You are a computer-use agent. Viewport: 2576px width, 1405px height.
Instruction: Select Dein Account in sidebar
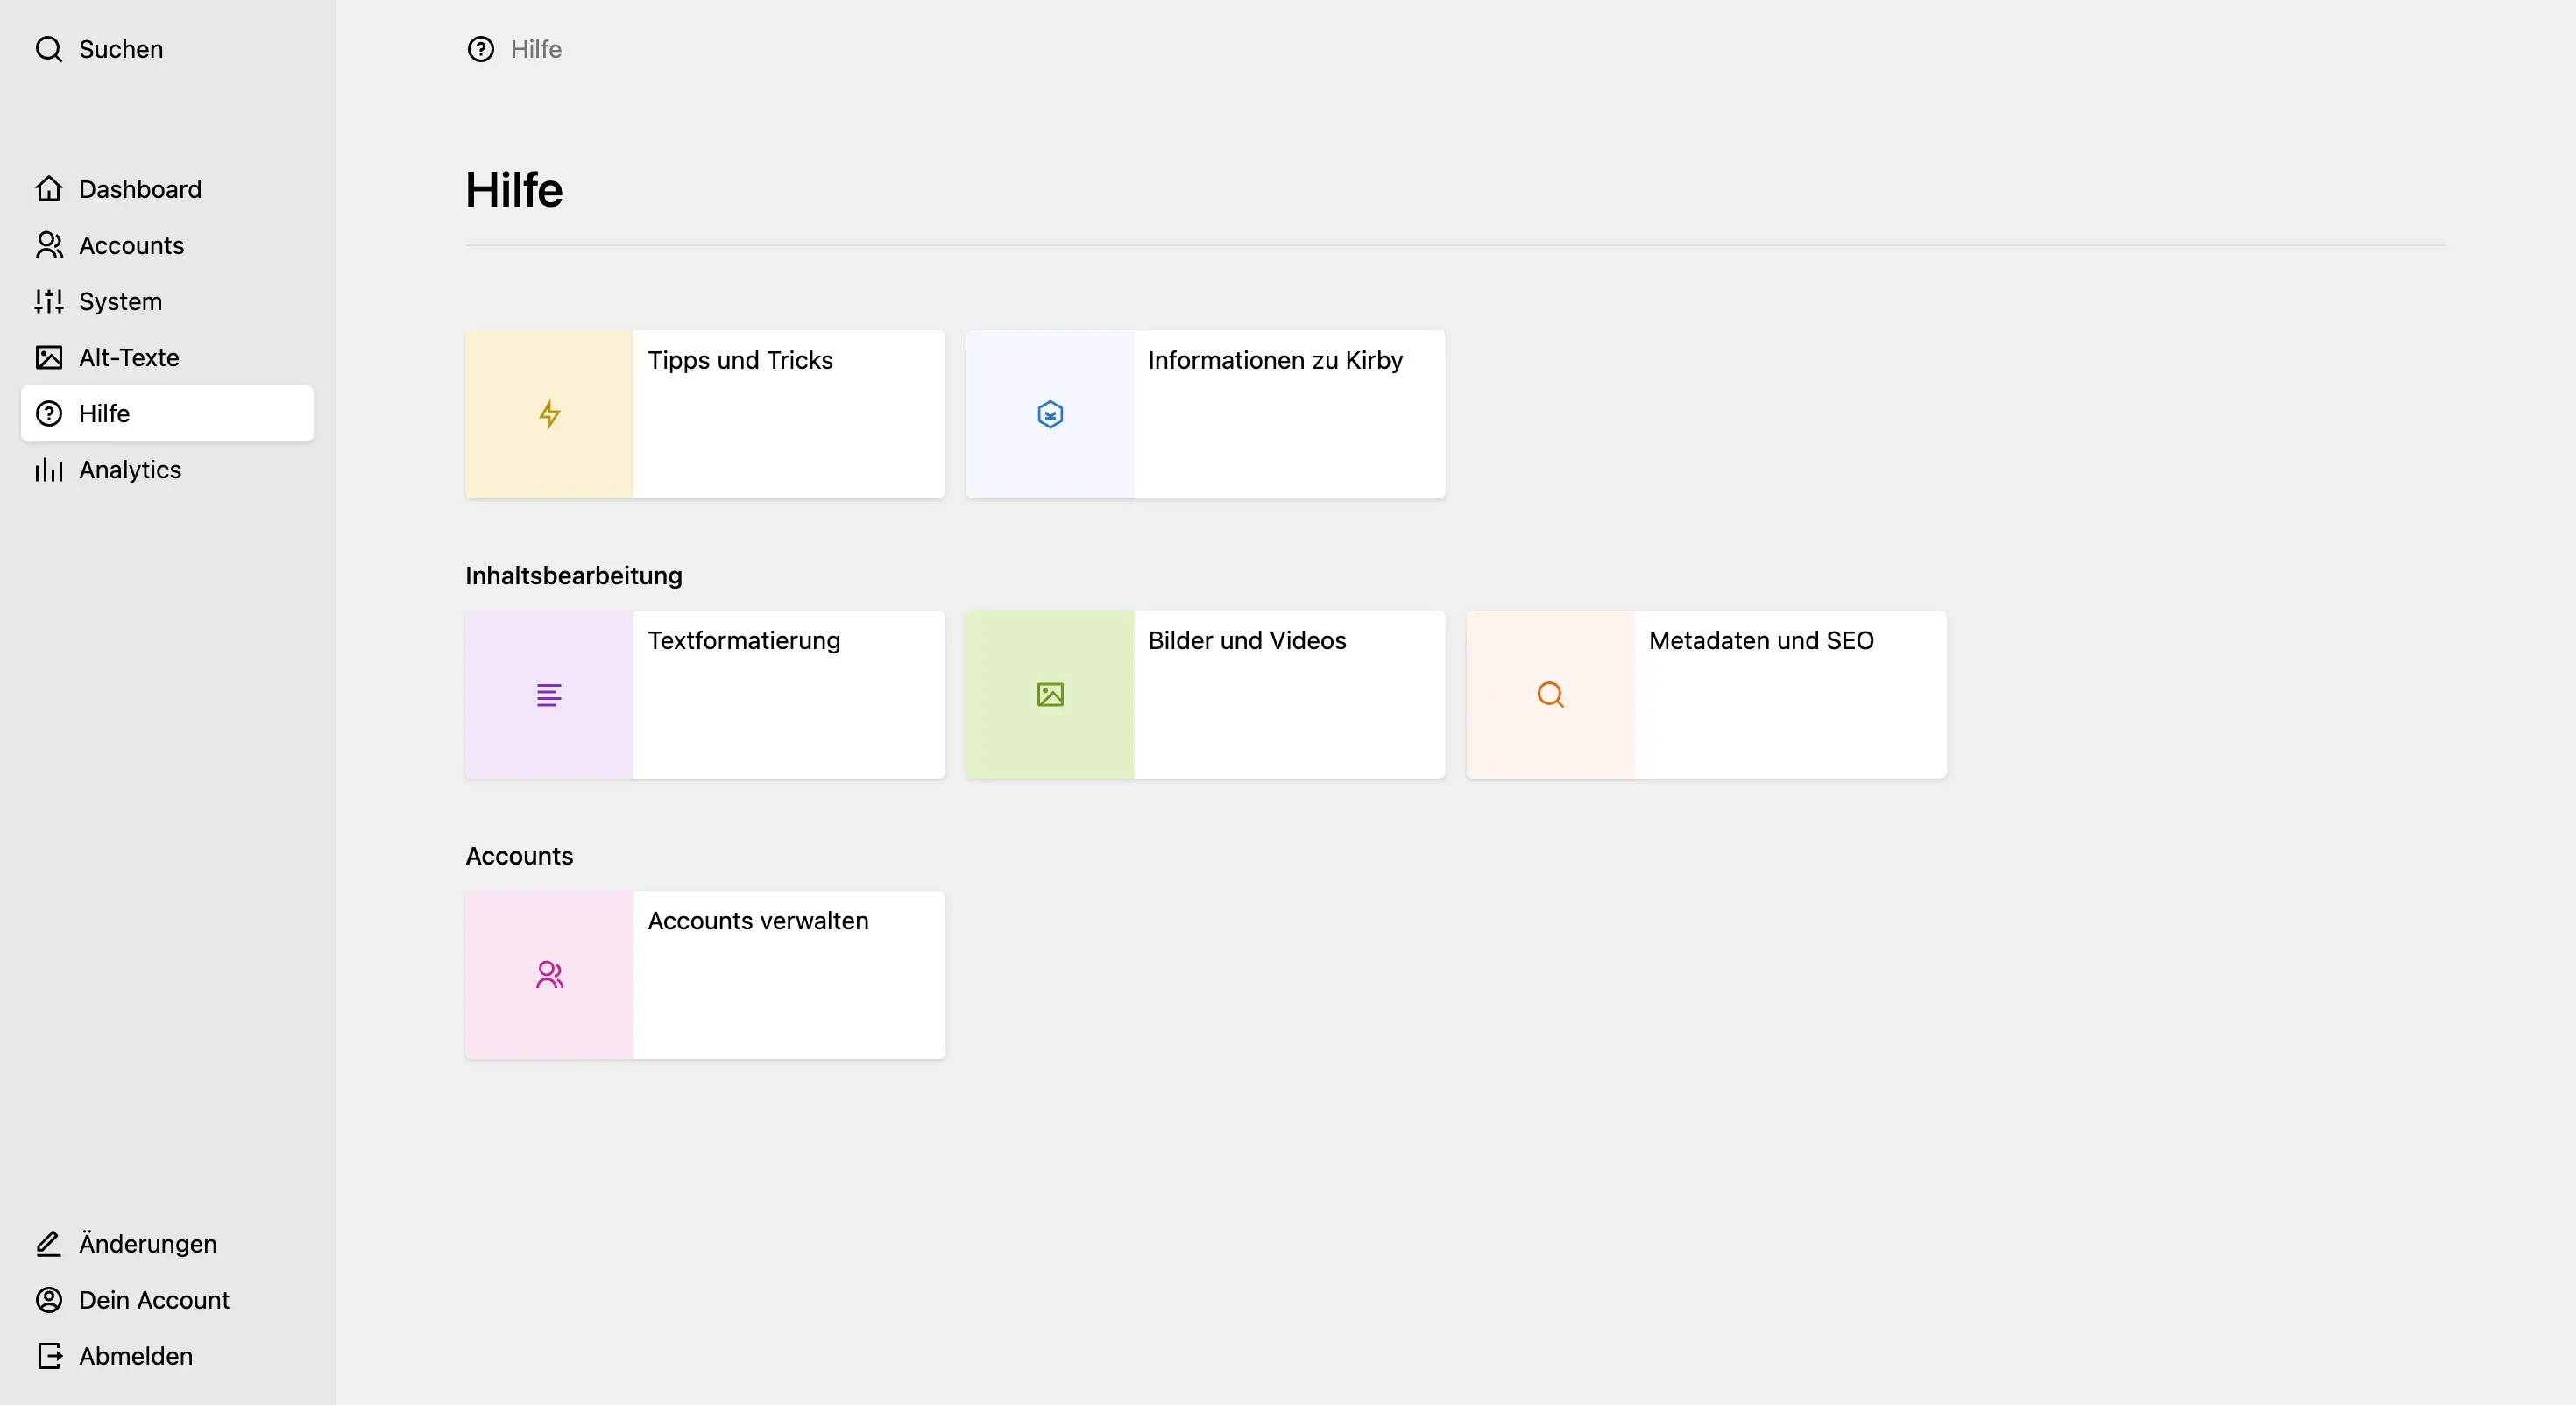click(x=154, y=1300)
